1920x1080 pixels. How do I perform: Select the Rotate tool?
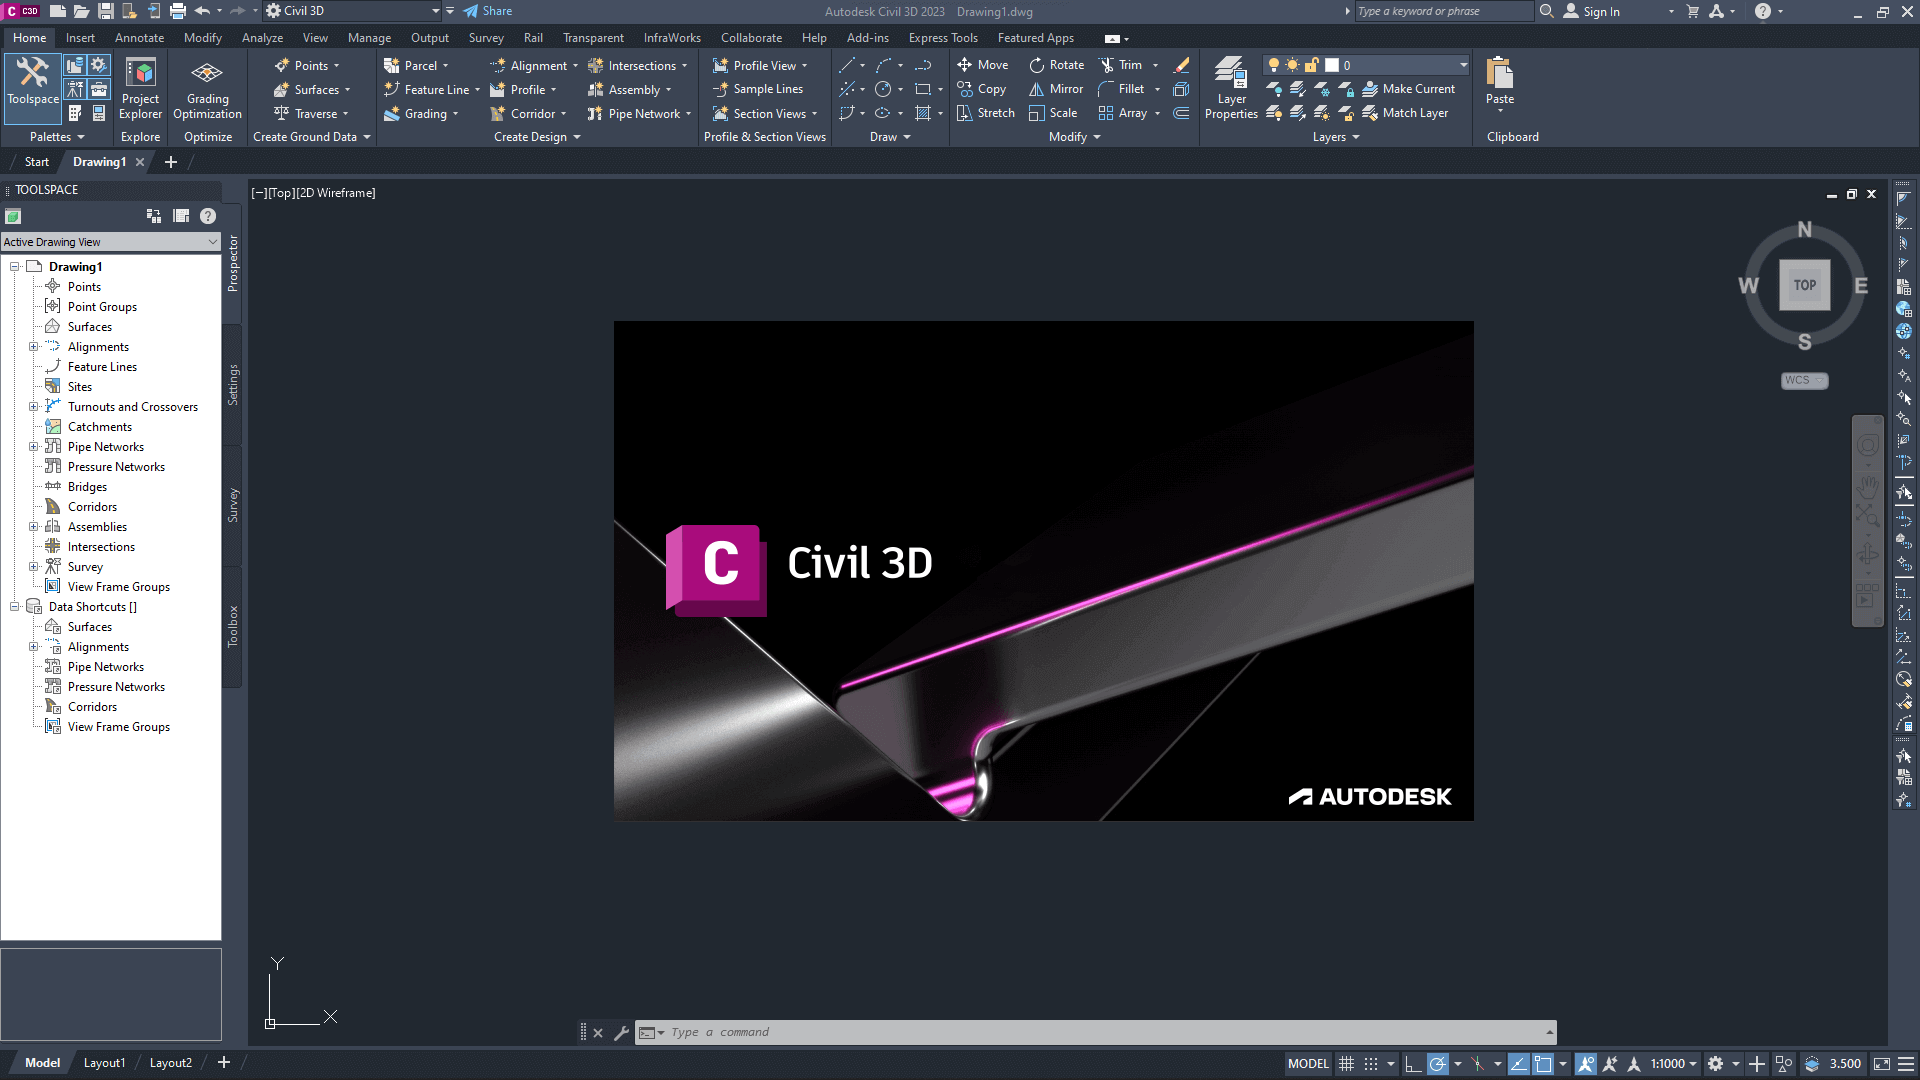(1056, 65)
